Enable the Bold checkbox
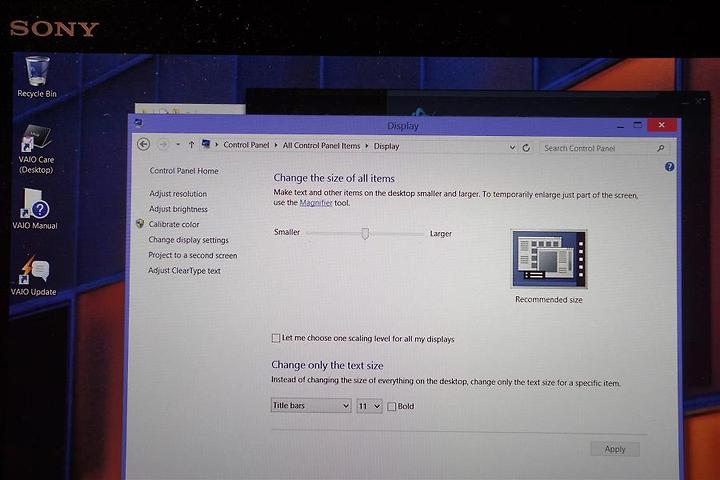Viewport: 720px width, 480px height. 392,407
